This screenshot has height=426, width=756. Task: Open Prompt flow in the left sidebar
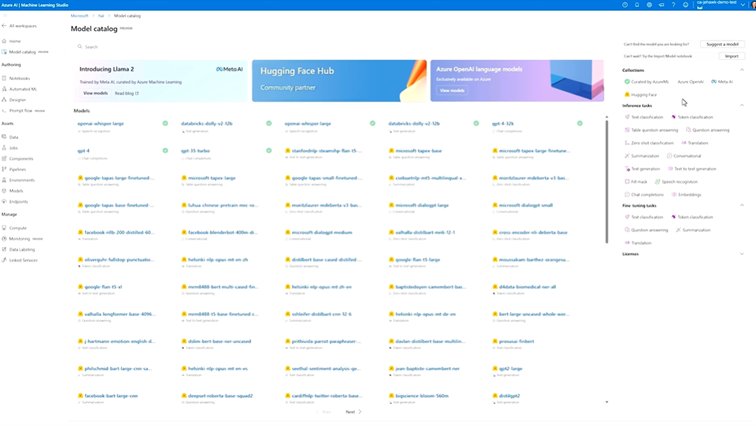click(x=24, y=111)
